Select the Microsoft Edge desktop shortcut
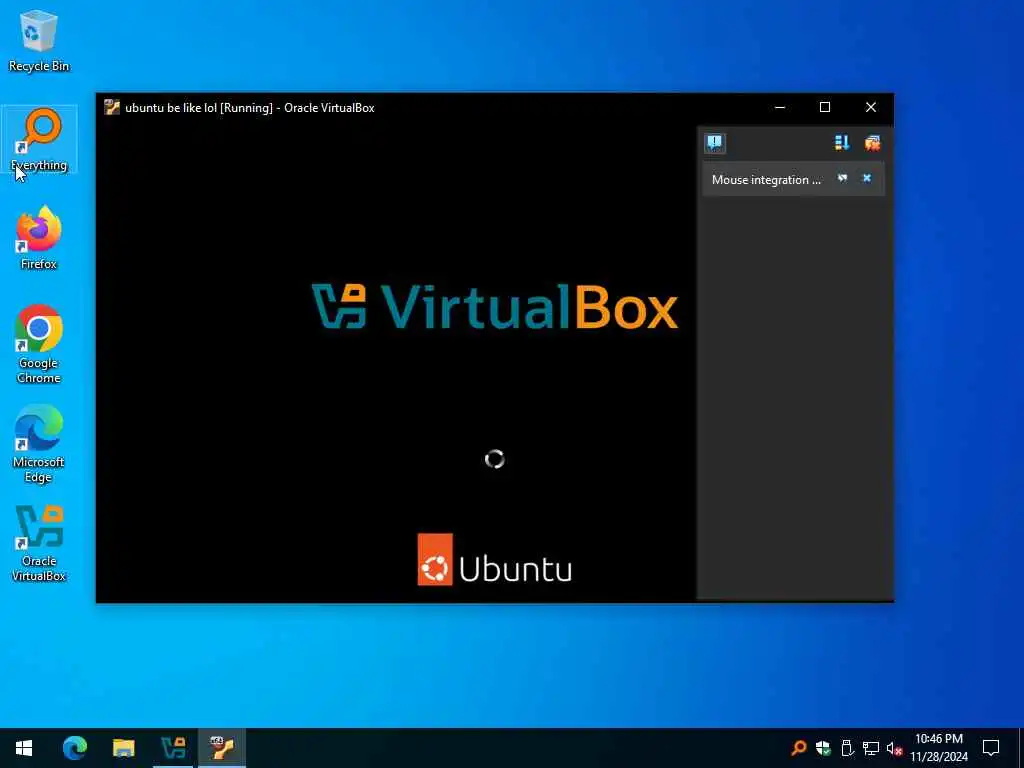The height and width of the screenshot is (768, 1024). 39,444
